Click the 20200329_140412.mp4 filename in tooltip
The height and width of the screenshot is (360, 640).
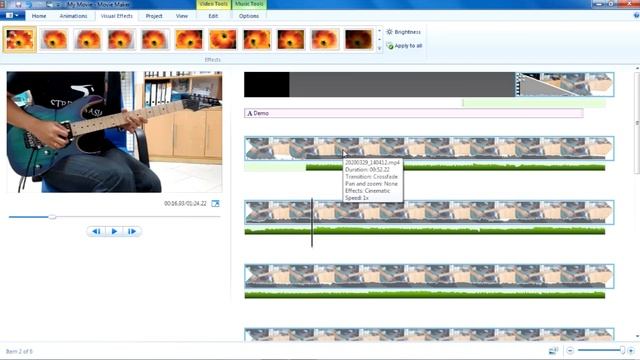tap(372, 162)
